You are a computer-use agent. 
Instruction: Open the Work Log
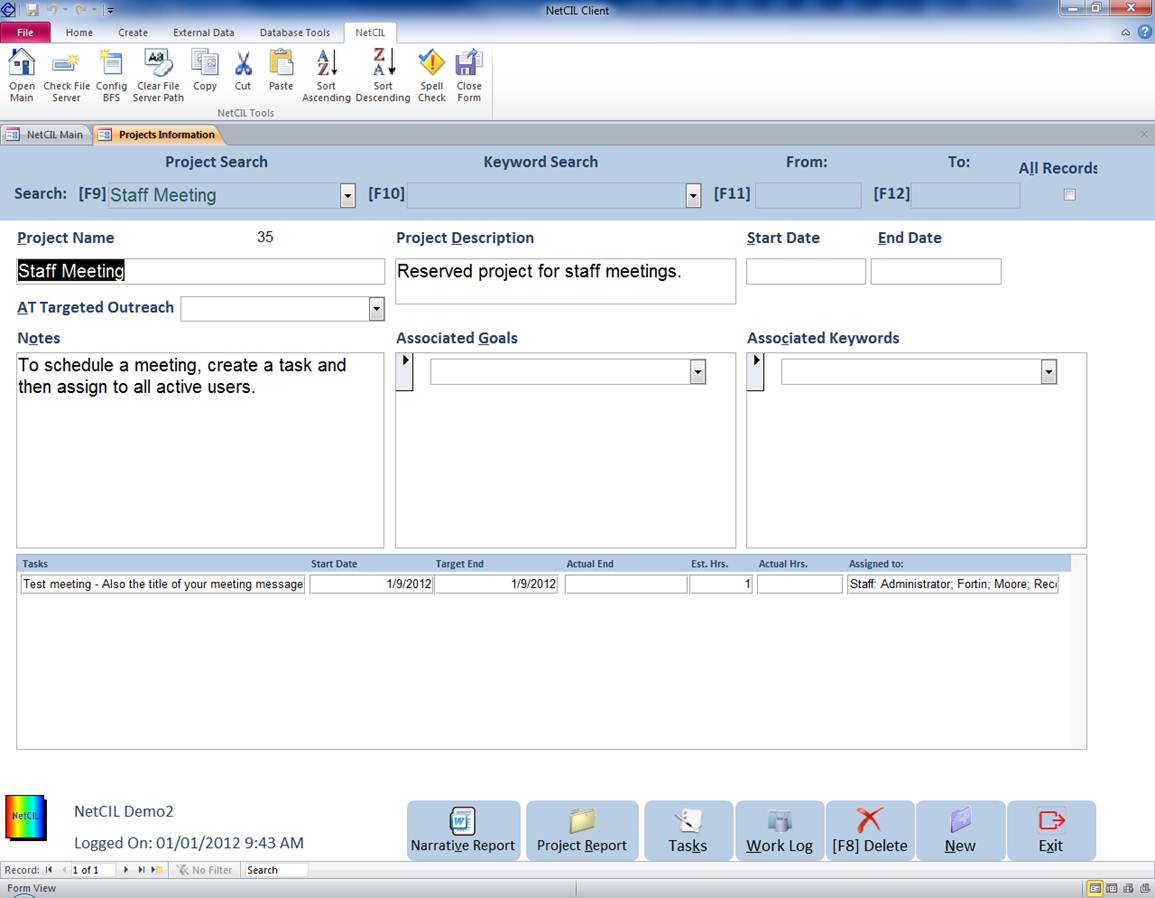(779, 830)
